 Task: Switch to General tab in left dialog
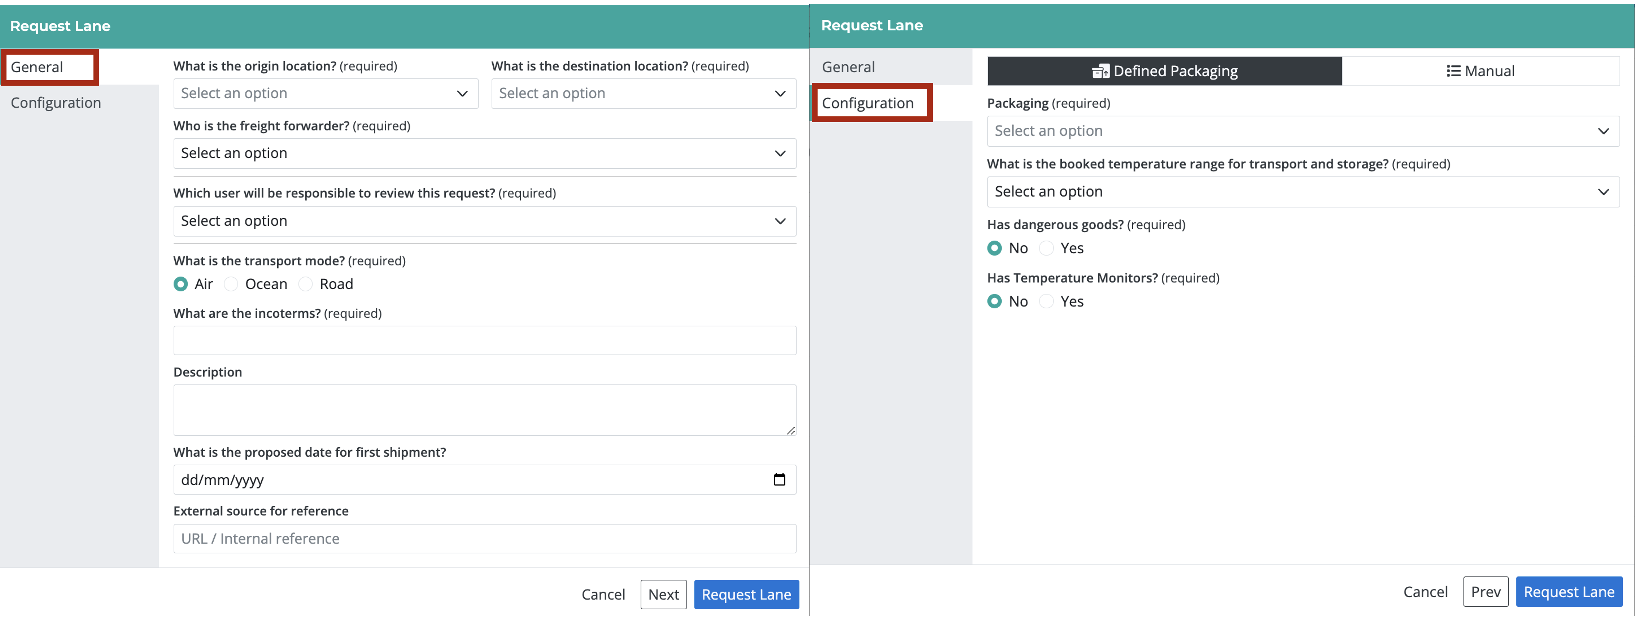[48, 67]
